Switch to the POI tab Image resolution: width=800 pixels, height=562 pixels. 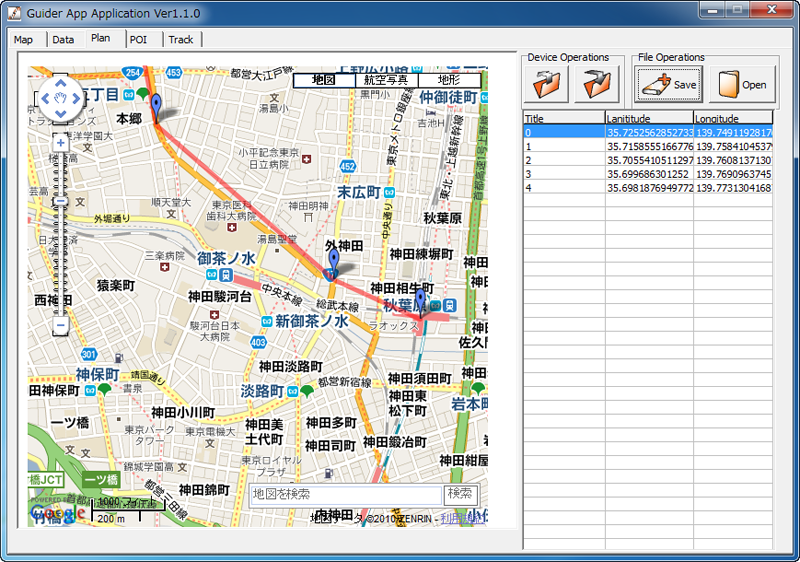(x=138, y=39)
